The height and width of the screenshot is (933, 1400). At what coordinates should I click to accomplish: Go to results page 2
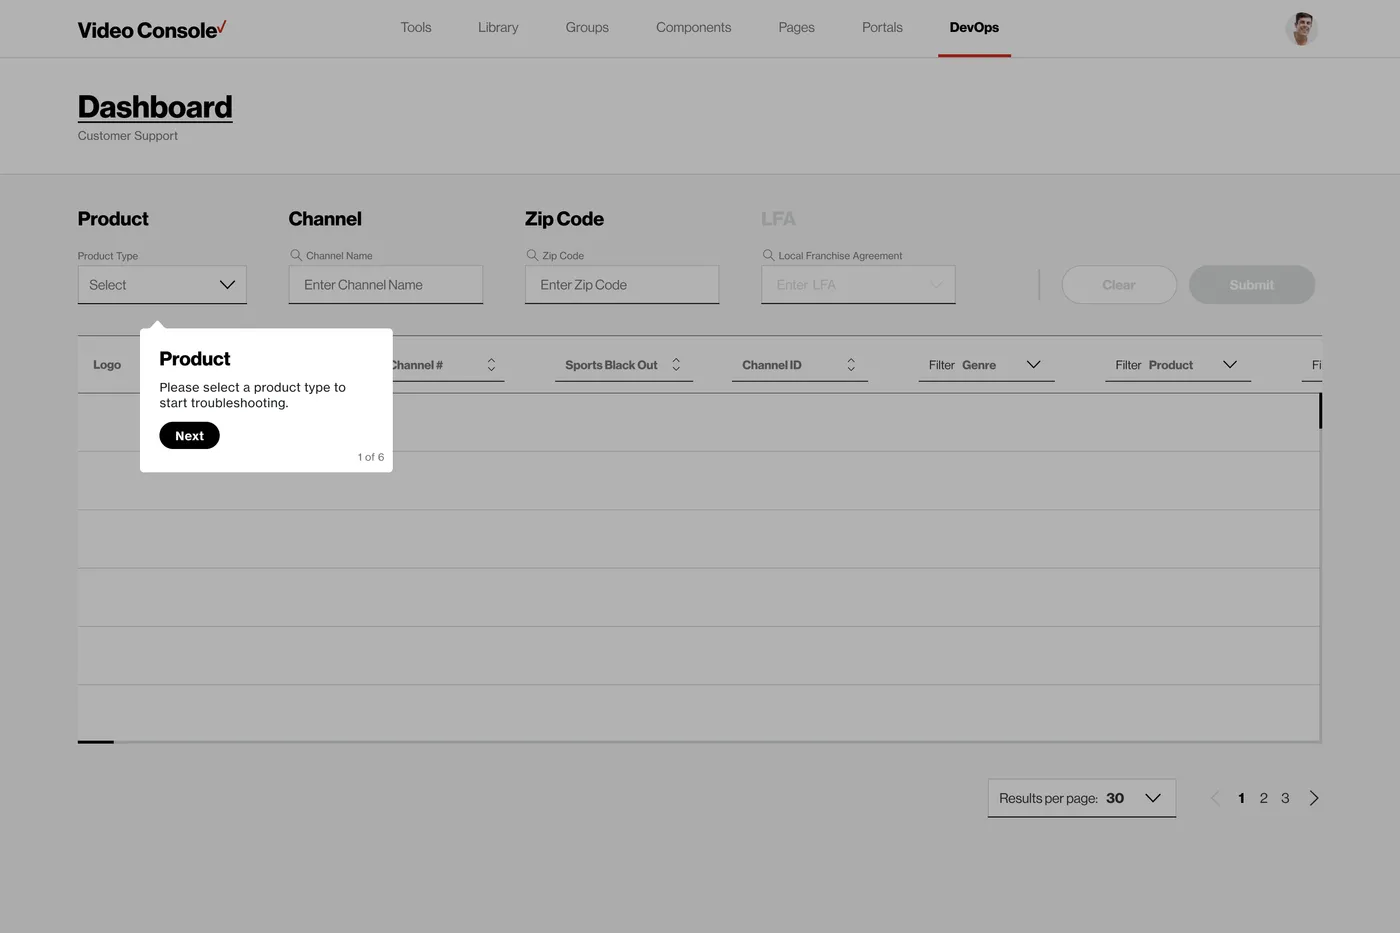[x=1264, y=798]
